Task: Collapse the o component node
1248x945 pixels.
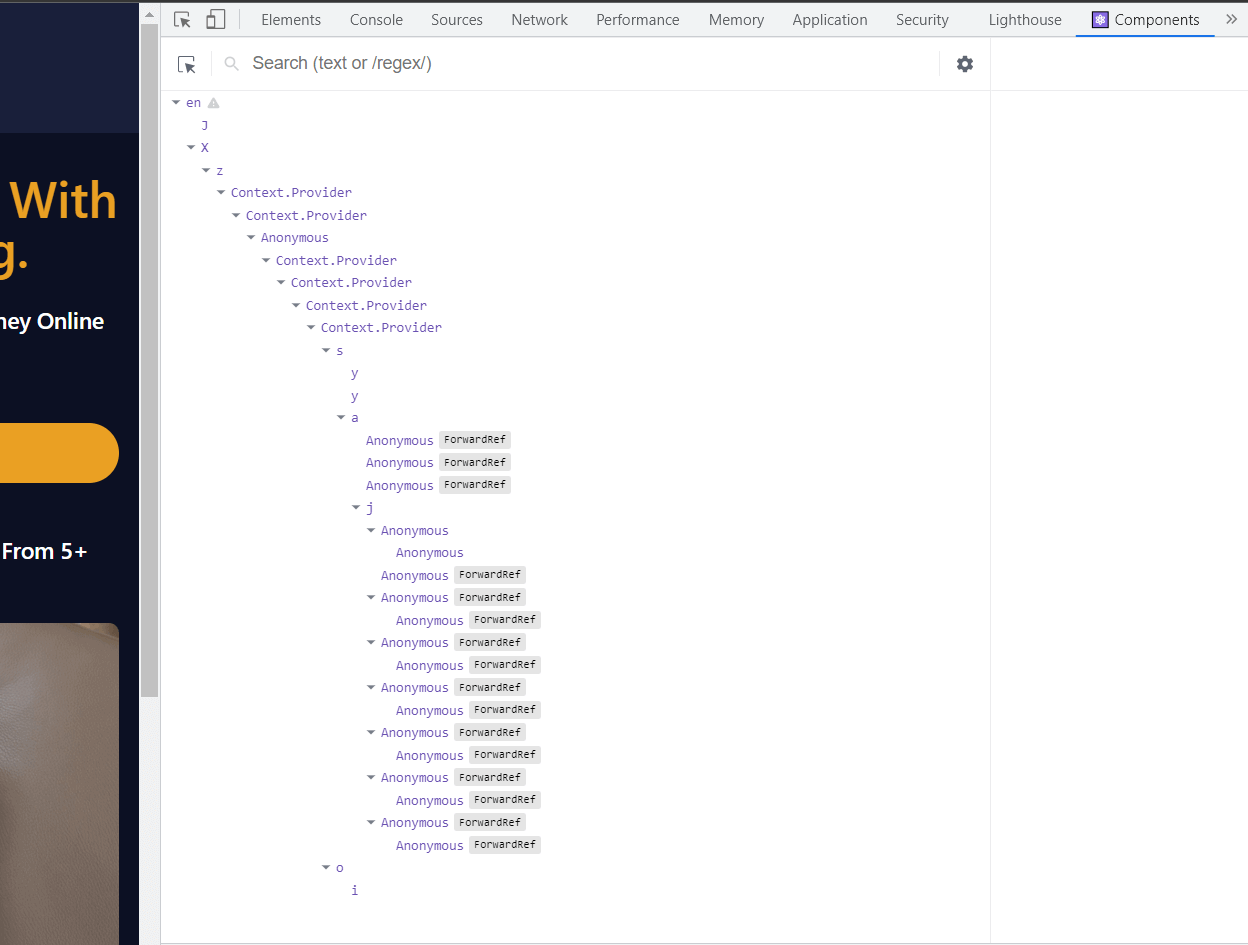Action: (326, 868)
